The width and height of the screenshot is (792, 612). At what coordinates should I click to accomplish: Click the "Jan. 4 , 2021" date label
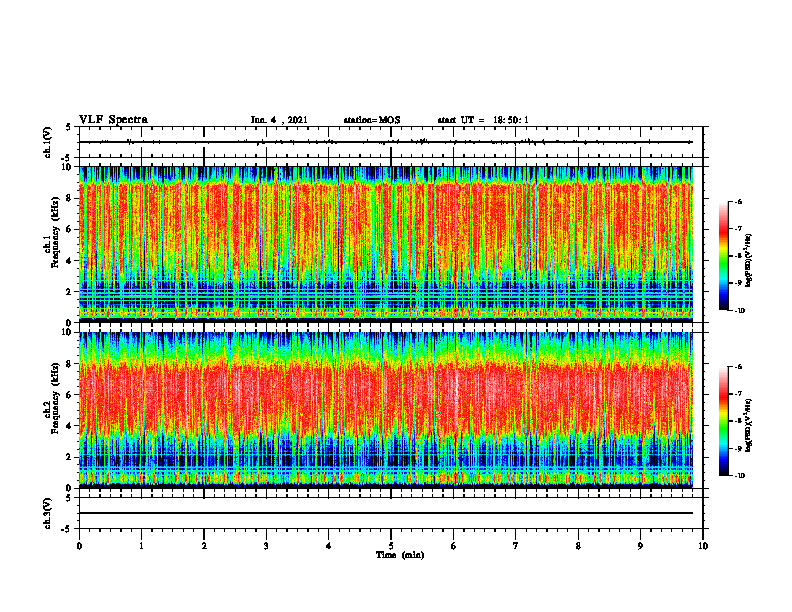[279, 120]
